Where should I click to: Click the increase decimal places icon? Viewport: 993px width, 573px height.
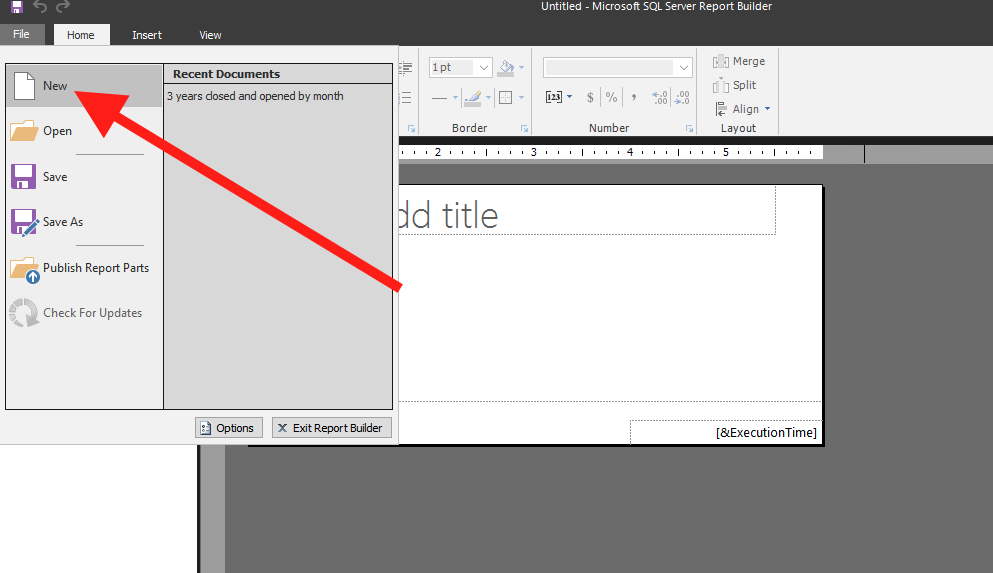660,97
